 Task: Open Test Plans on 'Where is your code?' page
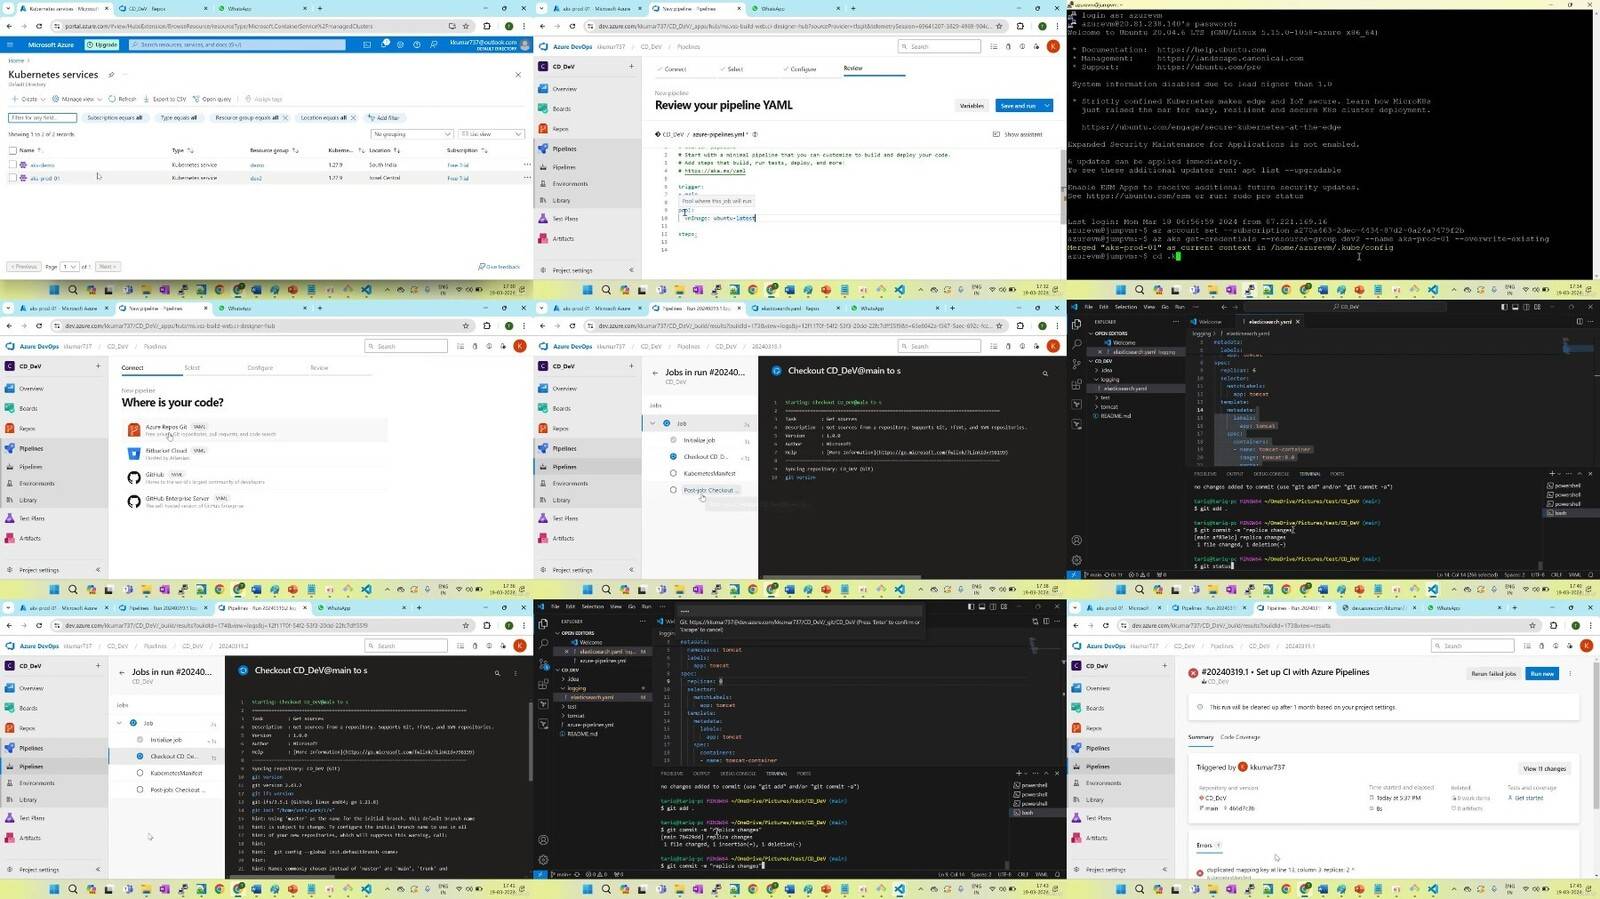(x=32, y=519)
